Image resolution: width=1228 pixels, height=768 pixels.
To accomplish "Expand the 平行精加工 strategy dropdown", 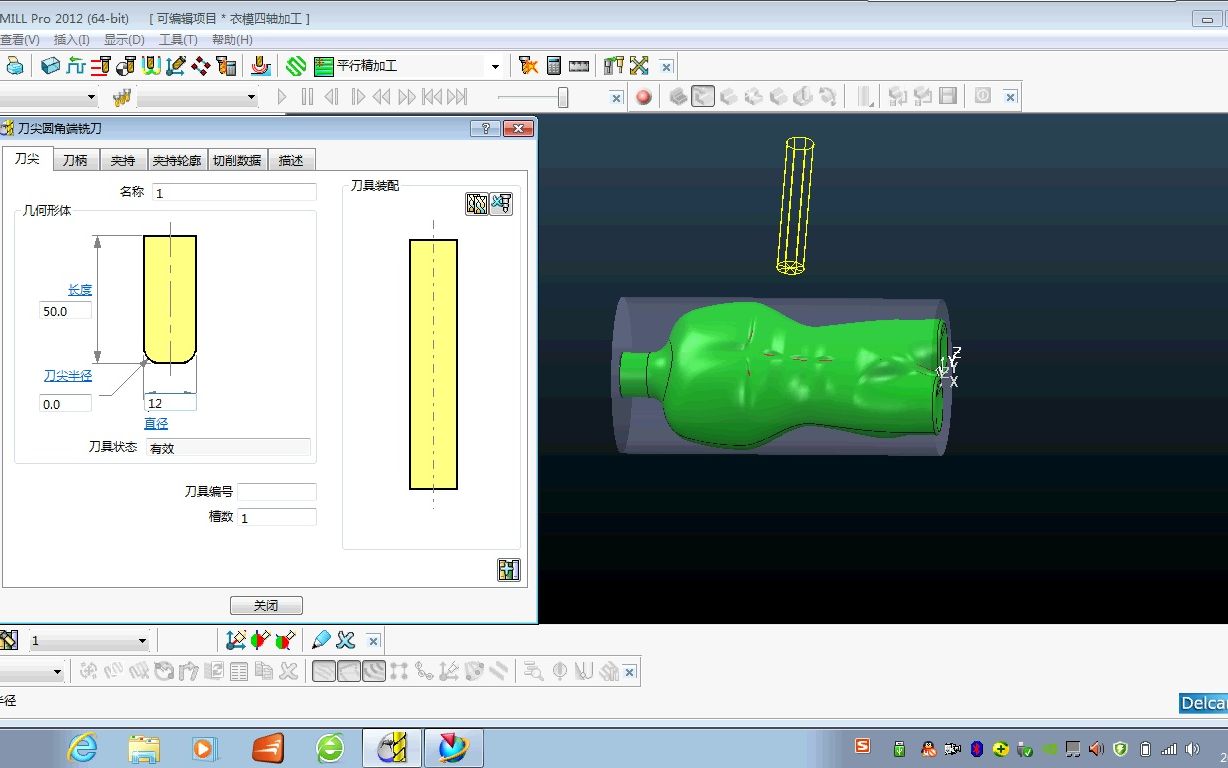I will pos(495,67).
